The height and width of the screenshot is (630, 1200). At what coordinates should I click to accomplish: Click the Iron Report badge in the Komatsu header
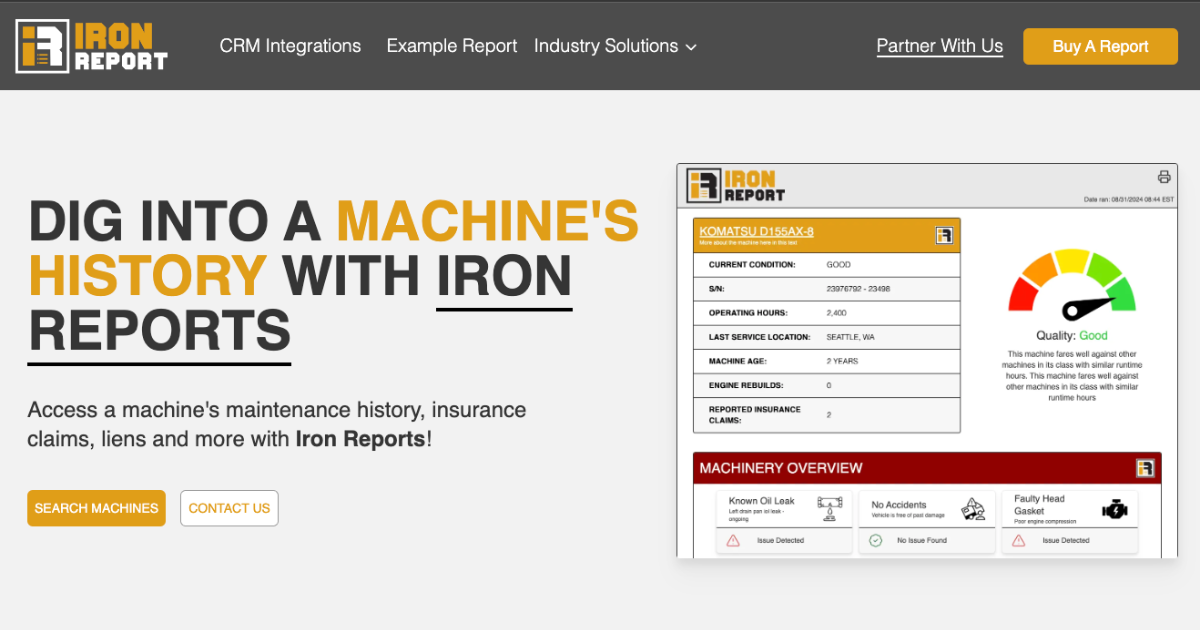946,233
